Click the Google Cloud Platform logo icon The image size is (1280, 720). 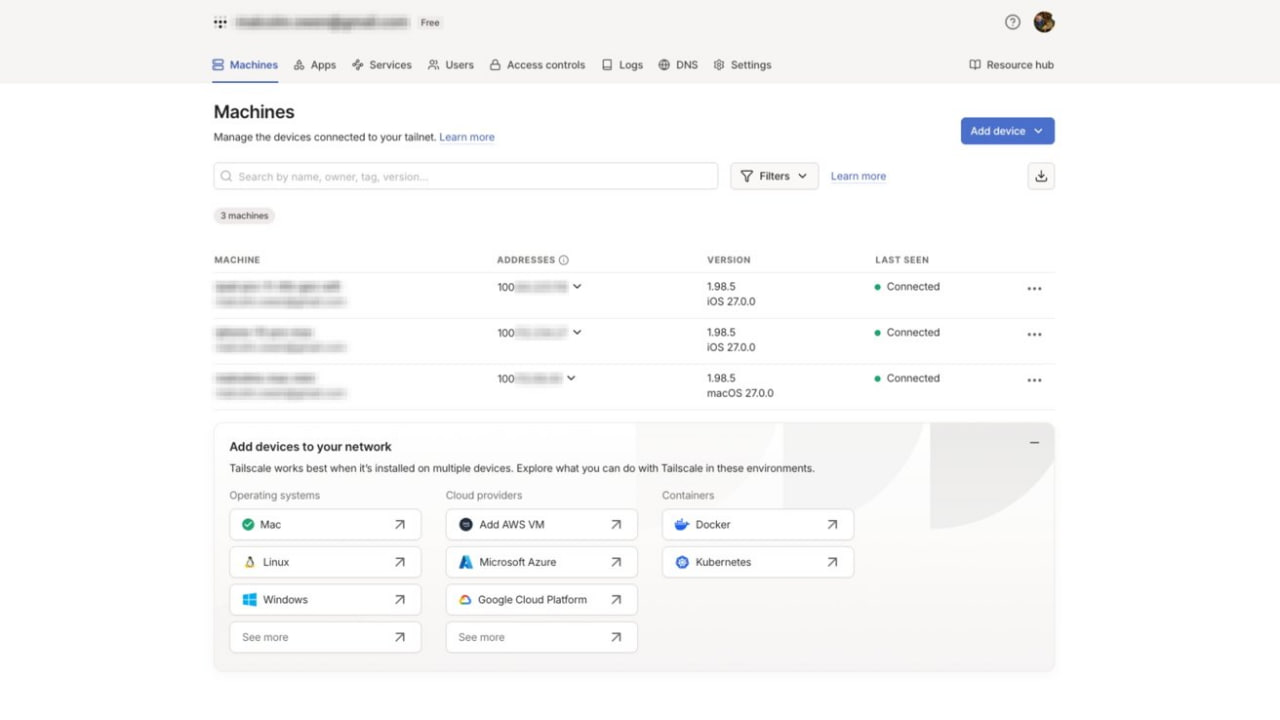pos(465,600)
